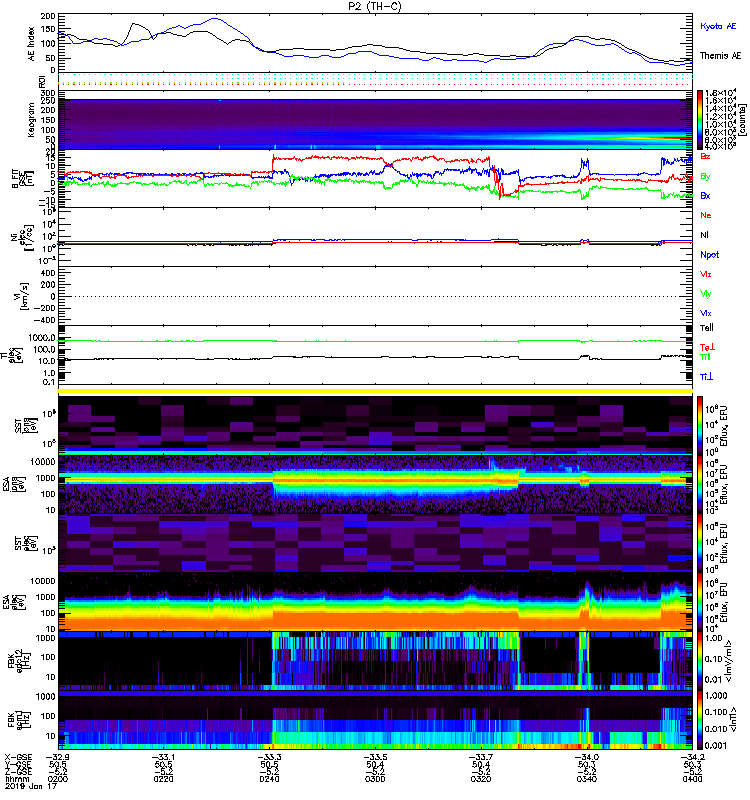Click the date label 2019 Jan 17
The image size is (750, 800).
coord(31,786)
